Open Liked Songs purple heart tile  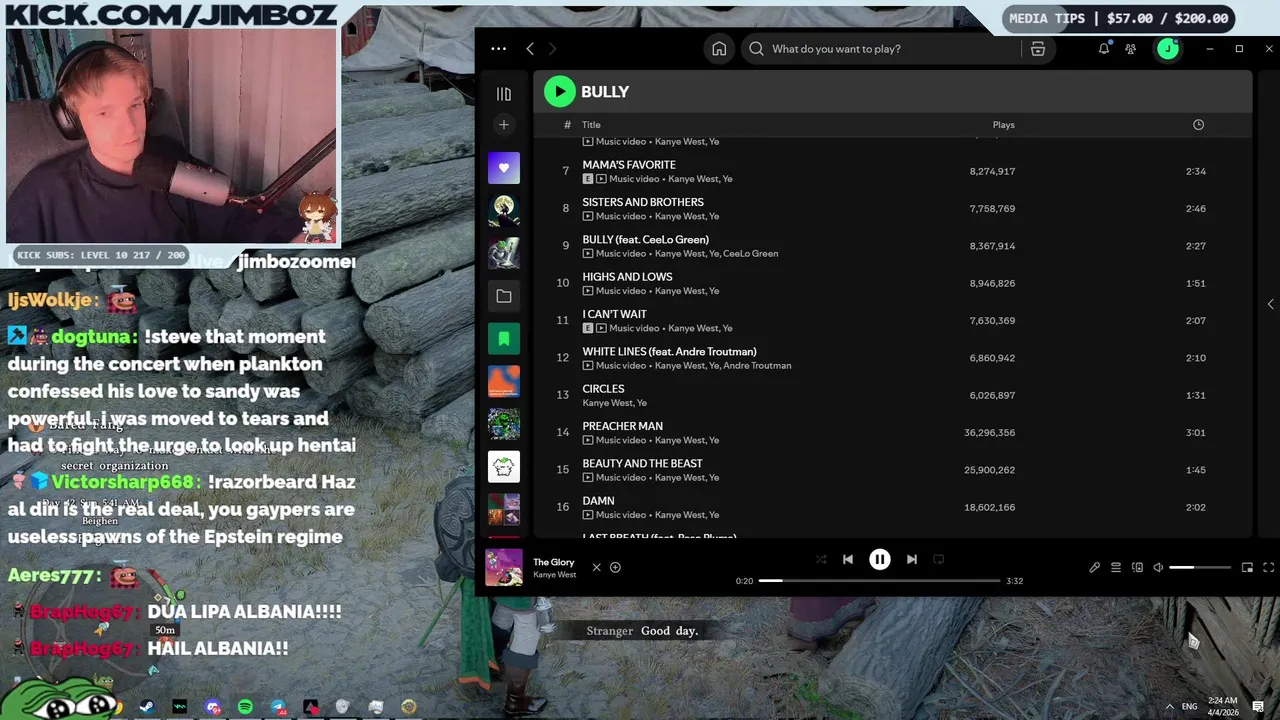[x=504, y=168]
